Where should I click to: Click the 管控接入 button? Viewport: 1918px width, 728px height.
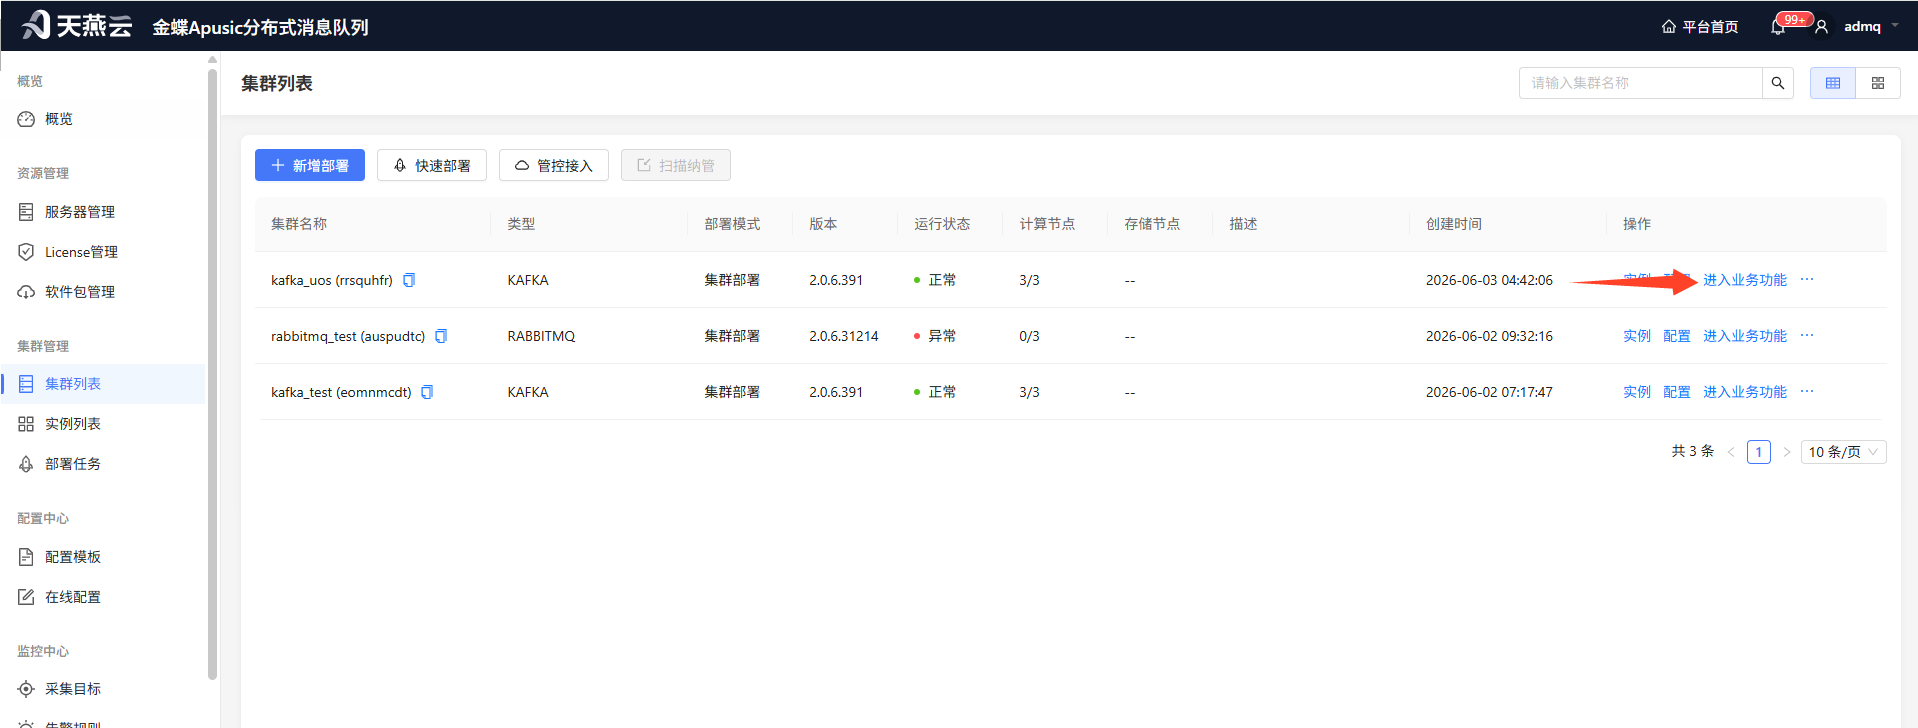554,165
